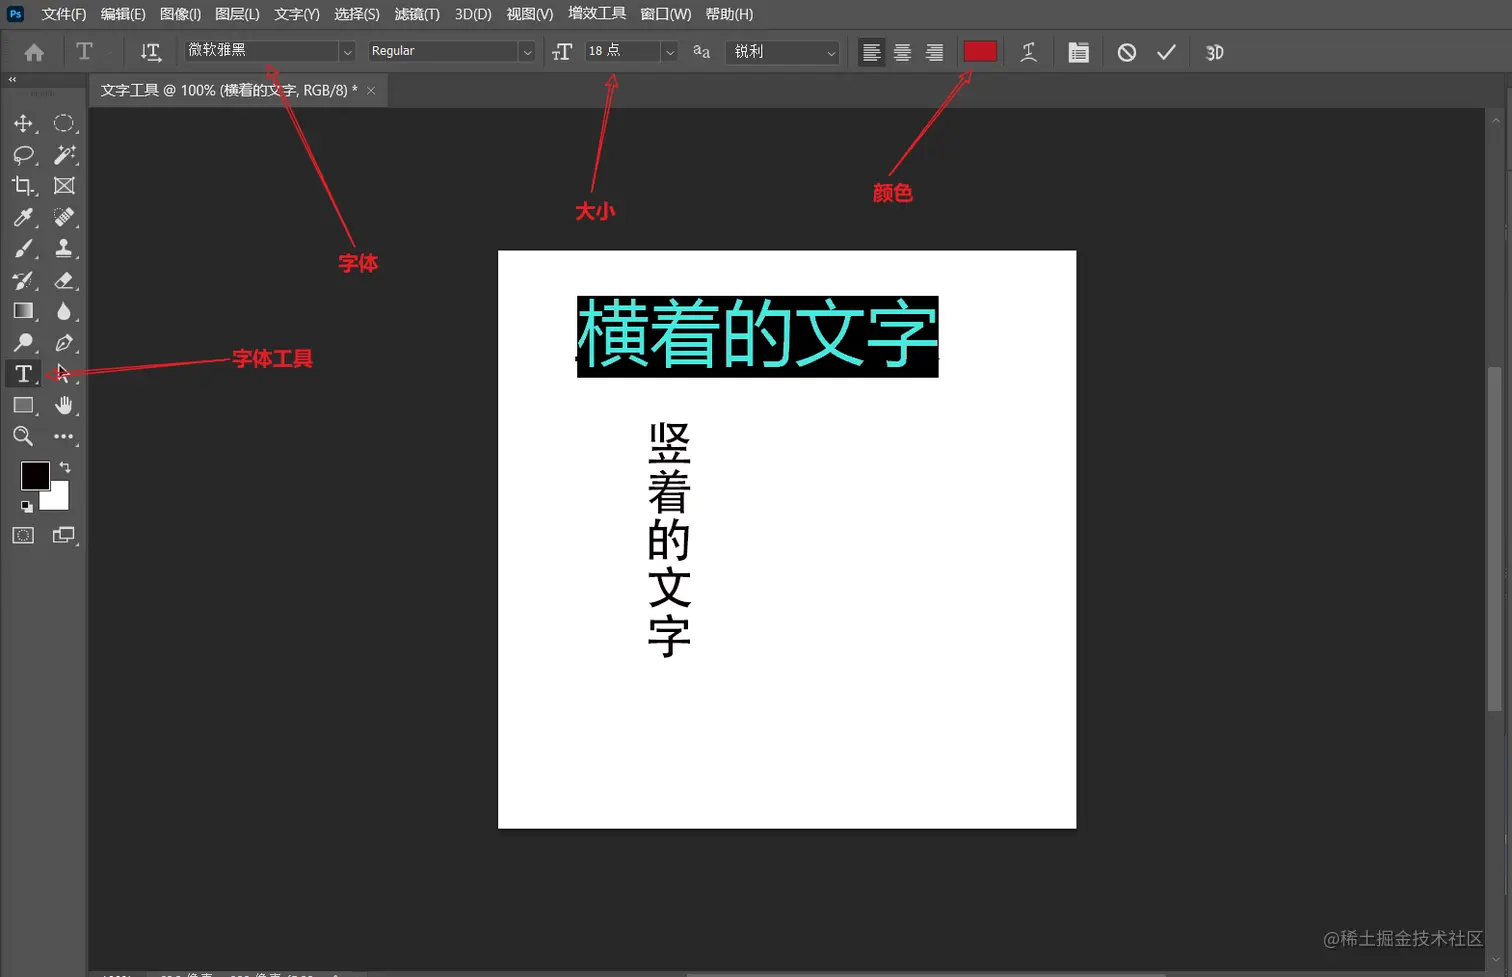1512x977 pixels.
Task: Toggle text orientation button
Action: click(x=150, y=52)
